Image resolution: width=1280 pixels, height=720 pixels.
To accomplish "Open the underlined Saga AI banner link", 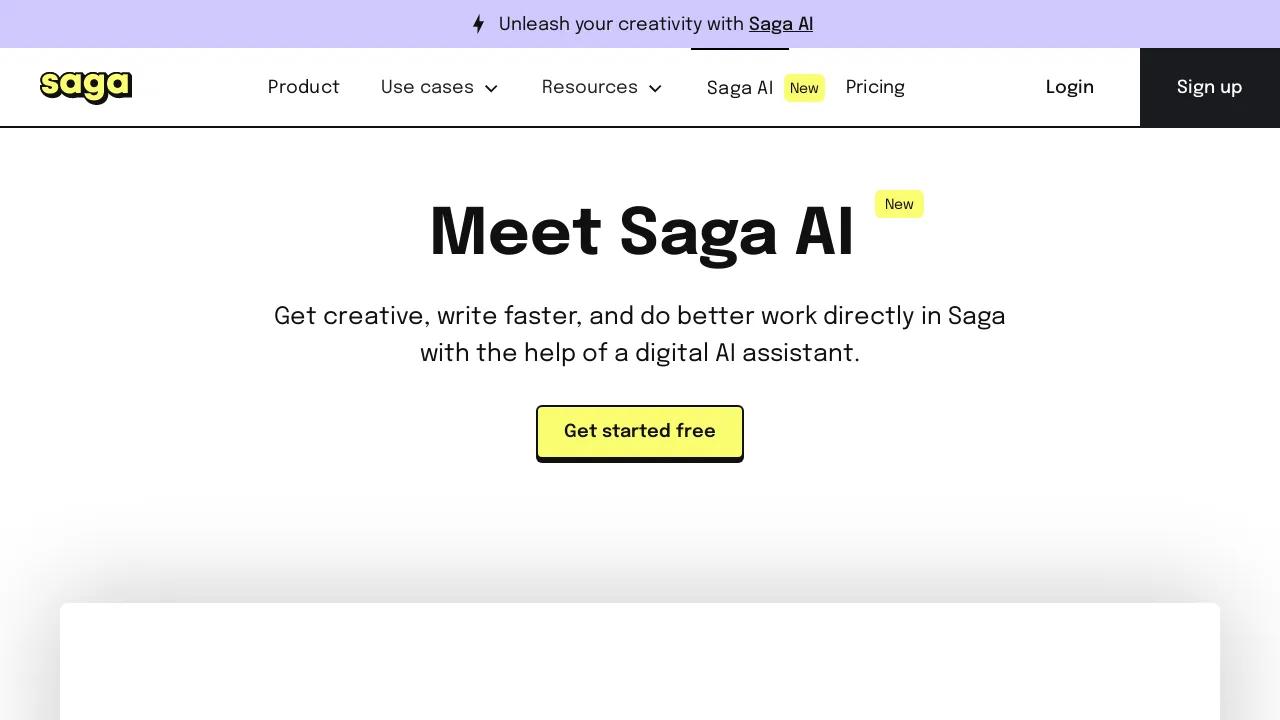I will tap(780, 24).
